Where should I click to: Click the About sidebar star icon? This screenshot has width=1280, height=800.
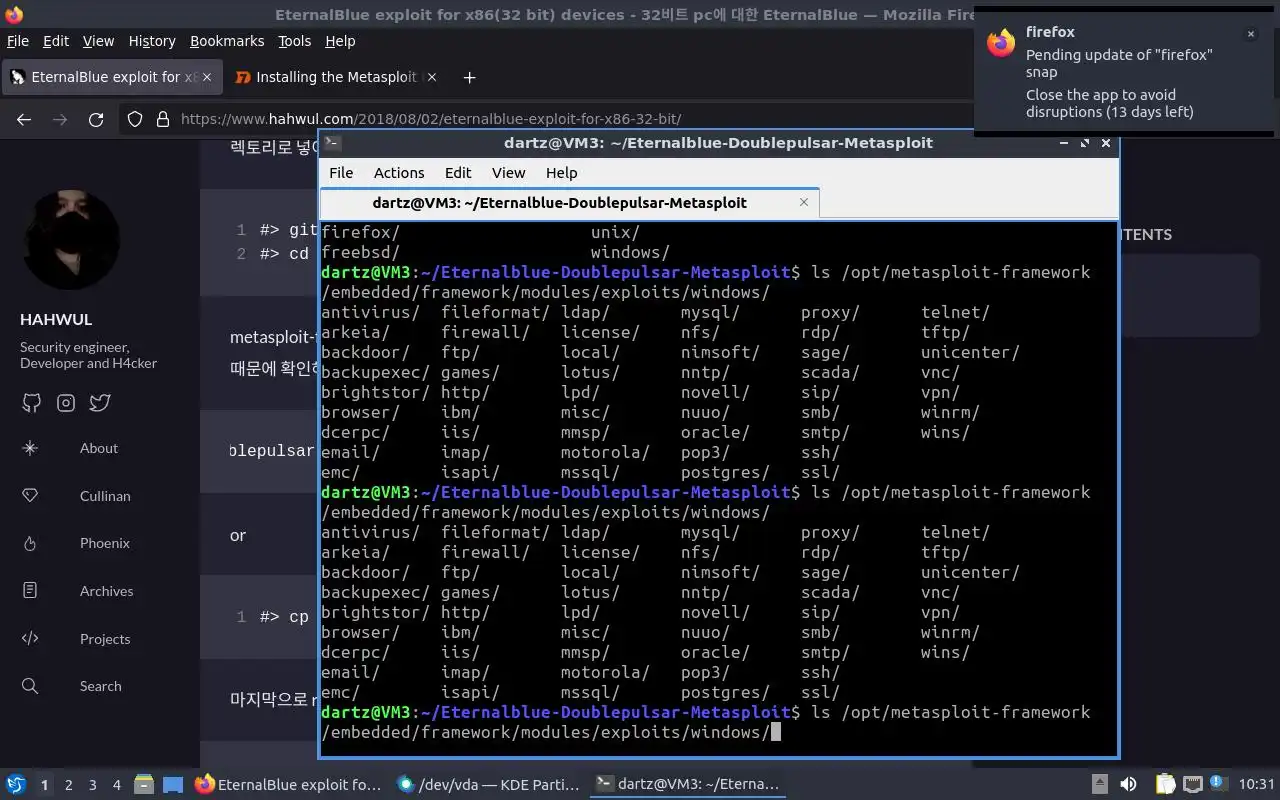[30, 448]
